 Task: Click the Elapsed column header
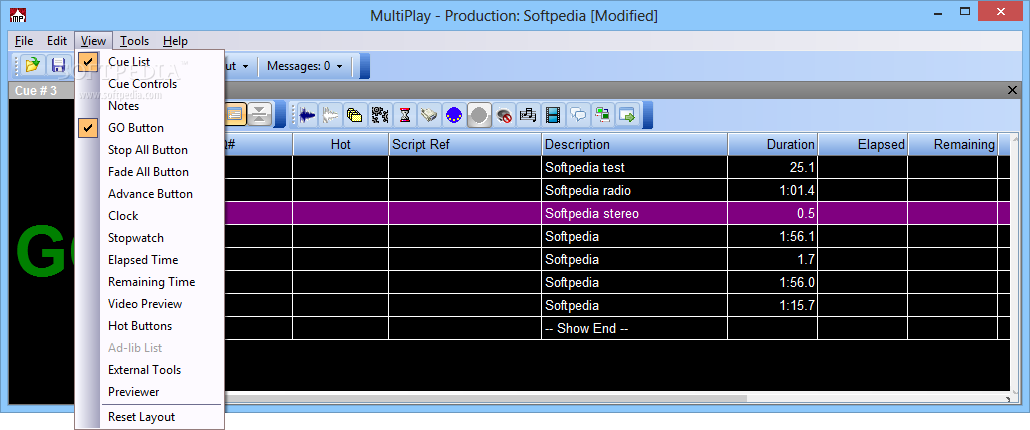(x=862, y=144)
